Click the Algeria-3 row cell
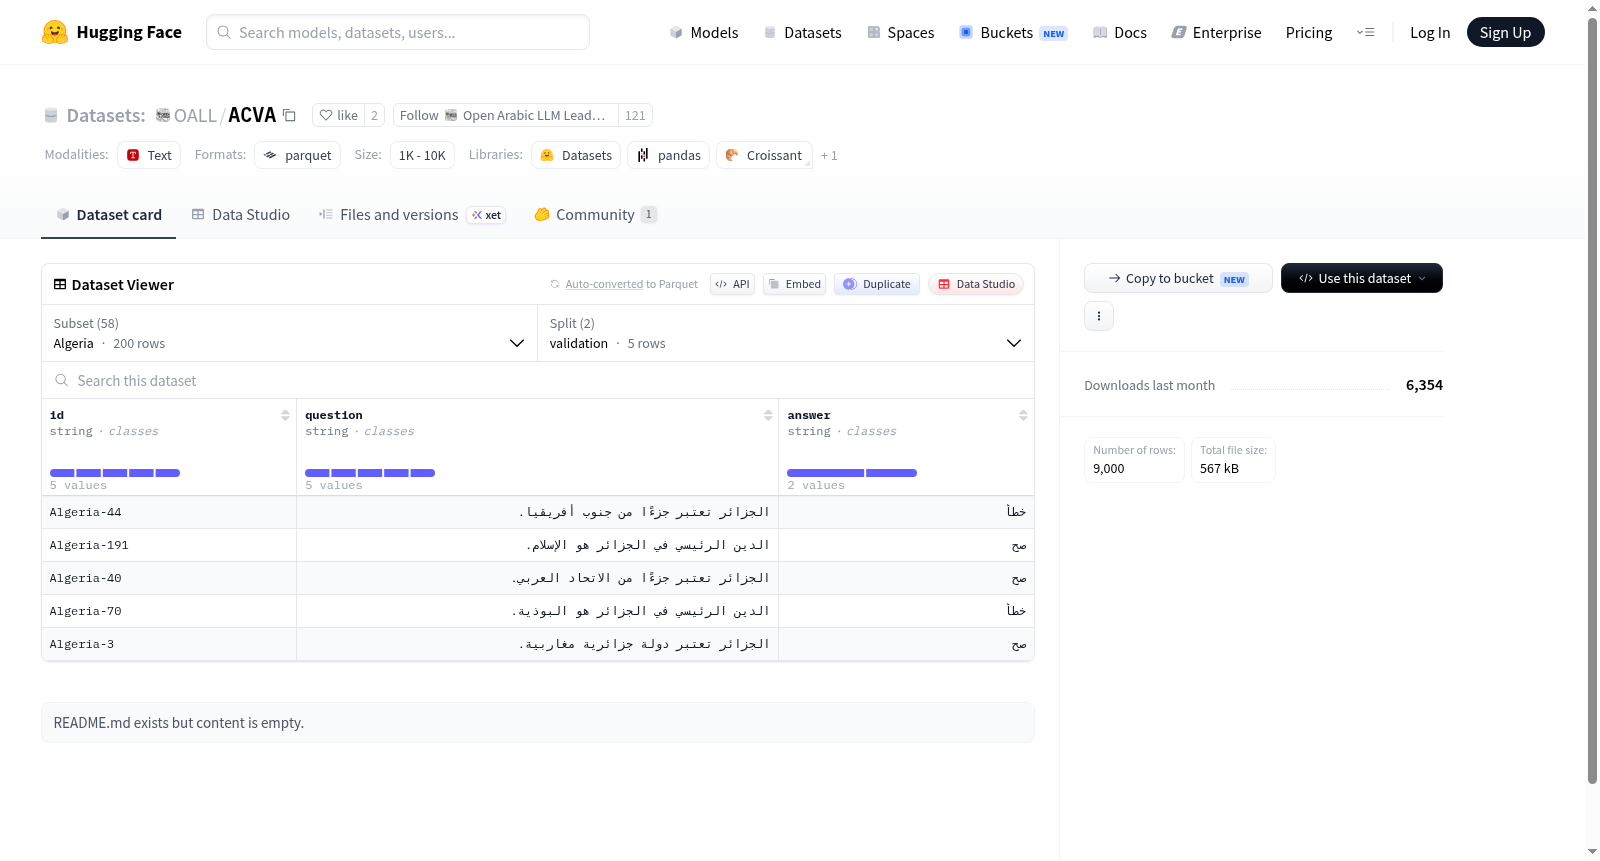 pos(169,644)
